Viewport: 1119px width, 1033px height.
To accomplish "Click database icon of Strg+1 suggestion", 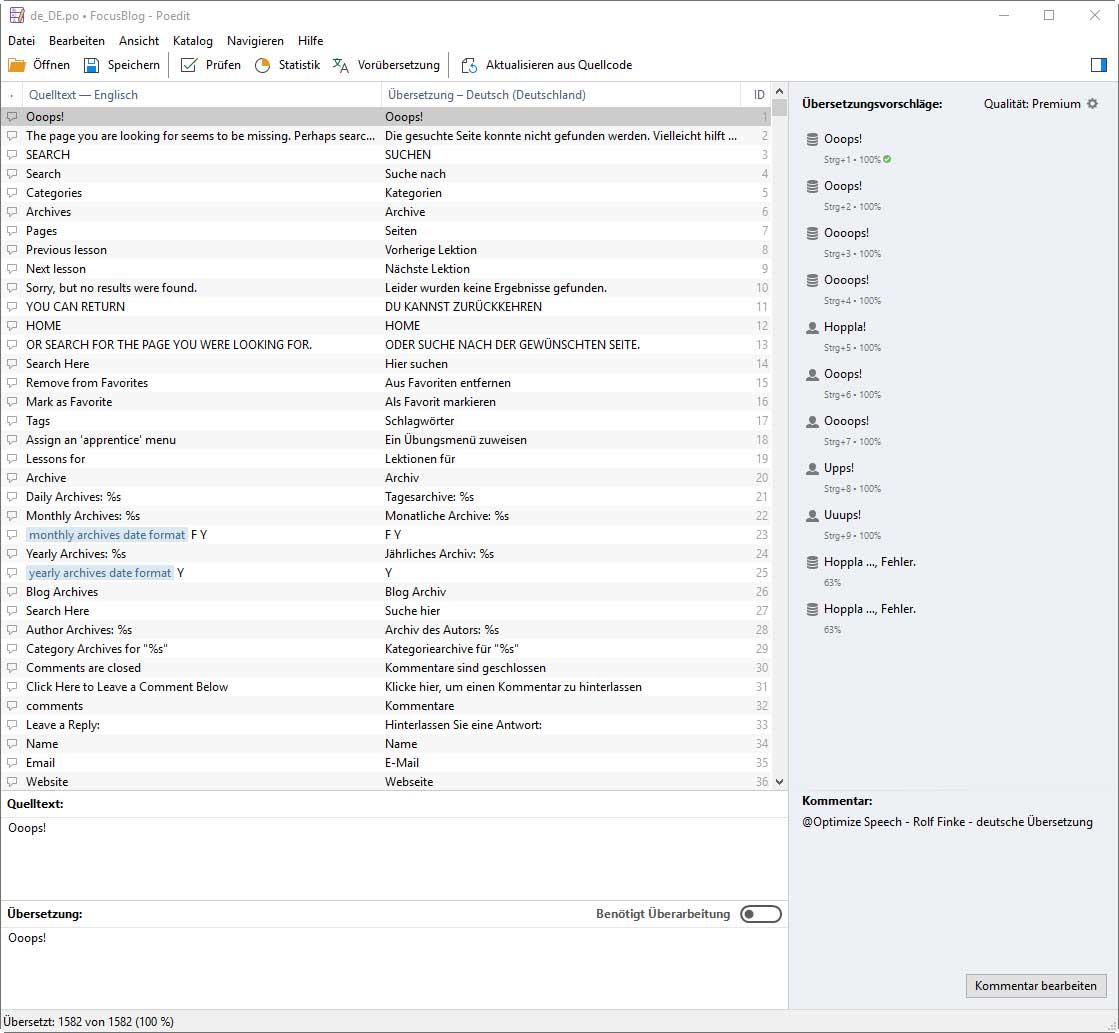I will point(812,139).
